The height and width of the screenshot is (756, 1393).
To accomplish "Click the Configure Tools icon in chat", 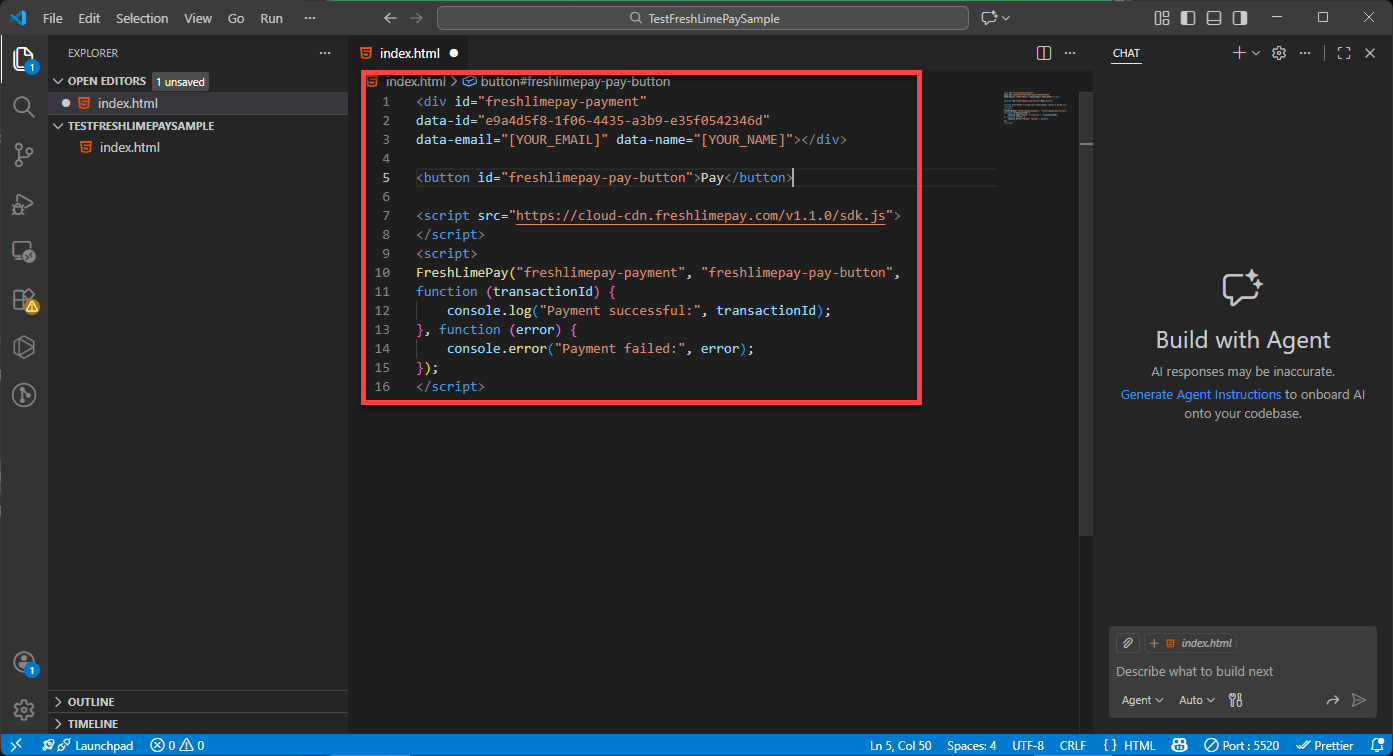I will coord(1235,700).
